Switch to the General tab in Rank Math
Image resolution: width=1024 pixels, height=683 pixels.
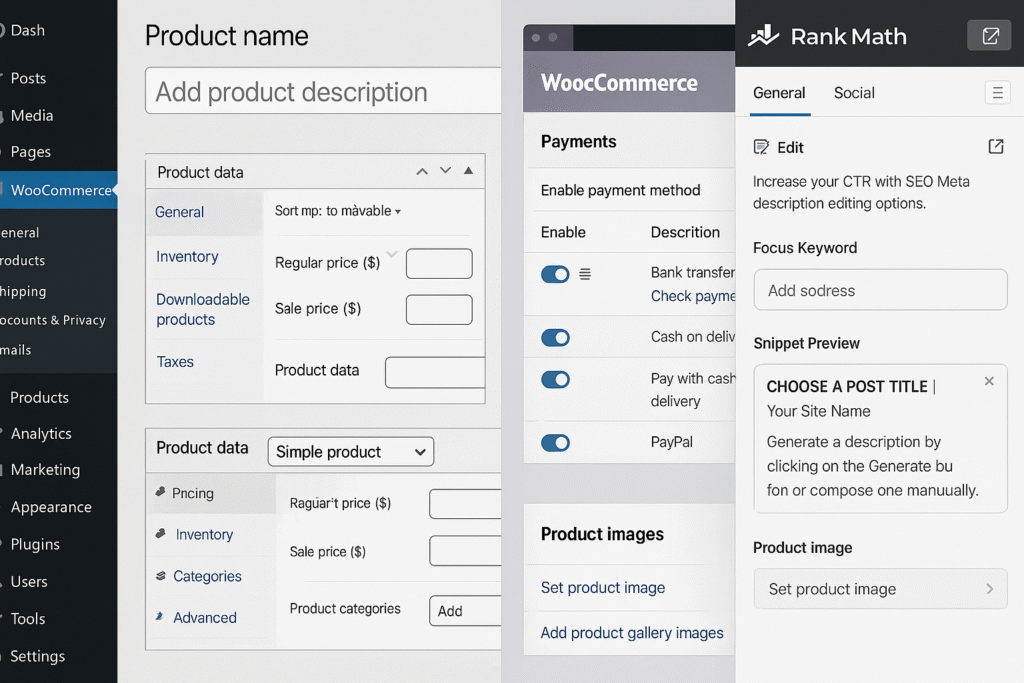[779, 93]
